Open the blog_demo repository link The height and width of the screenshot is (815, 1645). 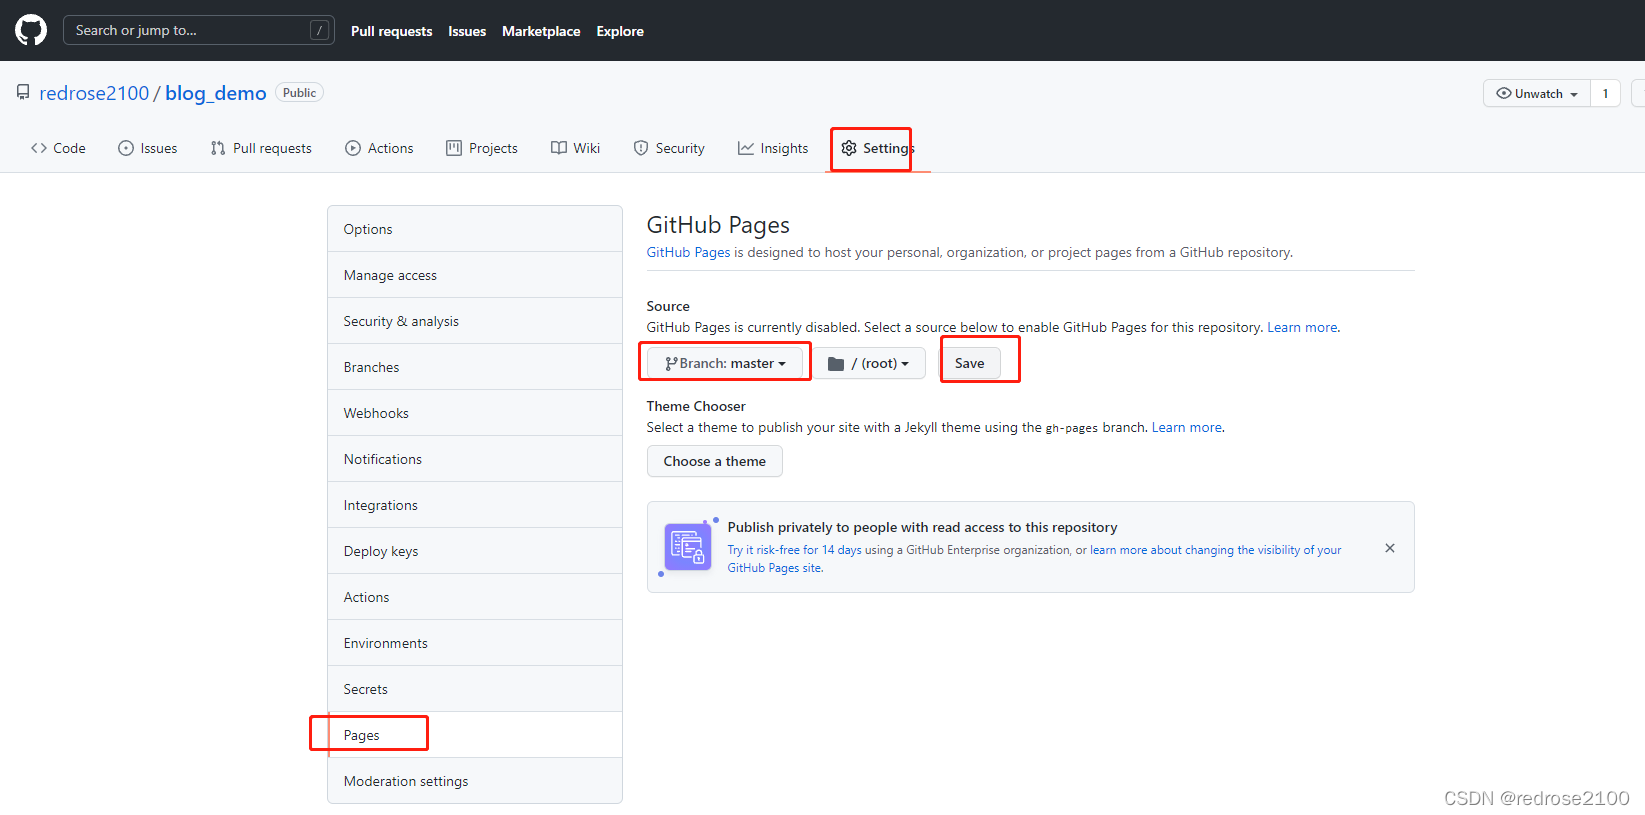click(x=216, y=93)
